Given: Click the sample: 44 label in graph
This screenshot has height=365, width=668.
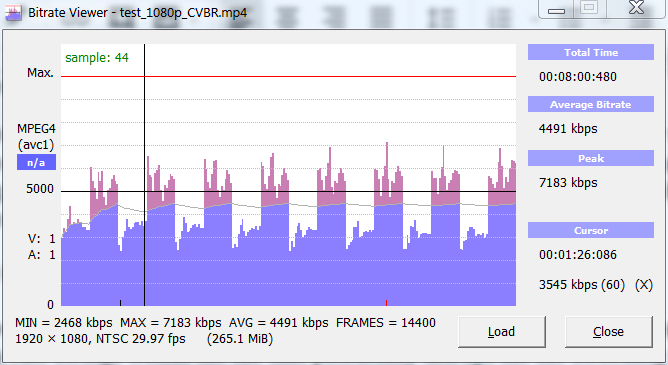Looking at the screenshot, I should coord(97,57).
